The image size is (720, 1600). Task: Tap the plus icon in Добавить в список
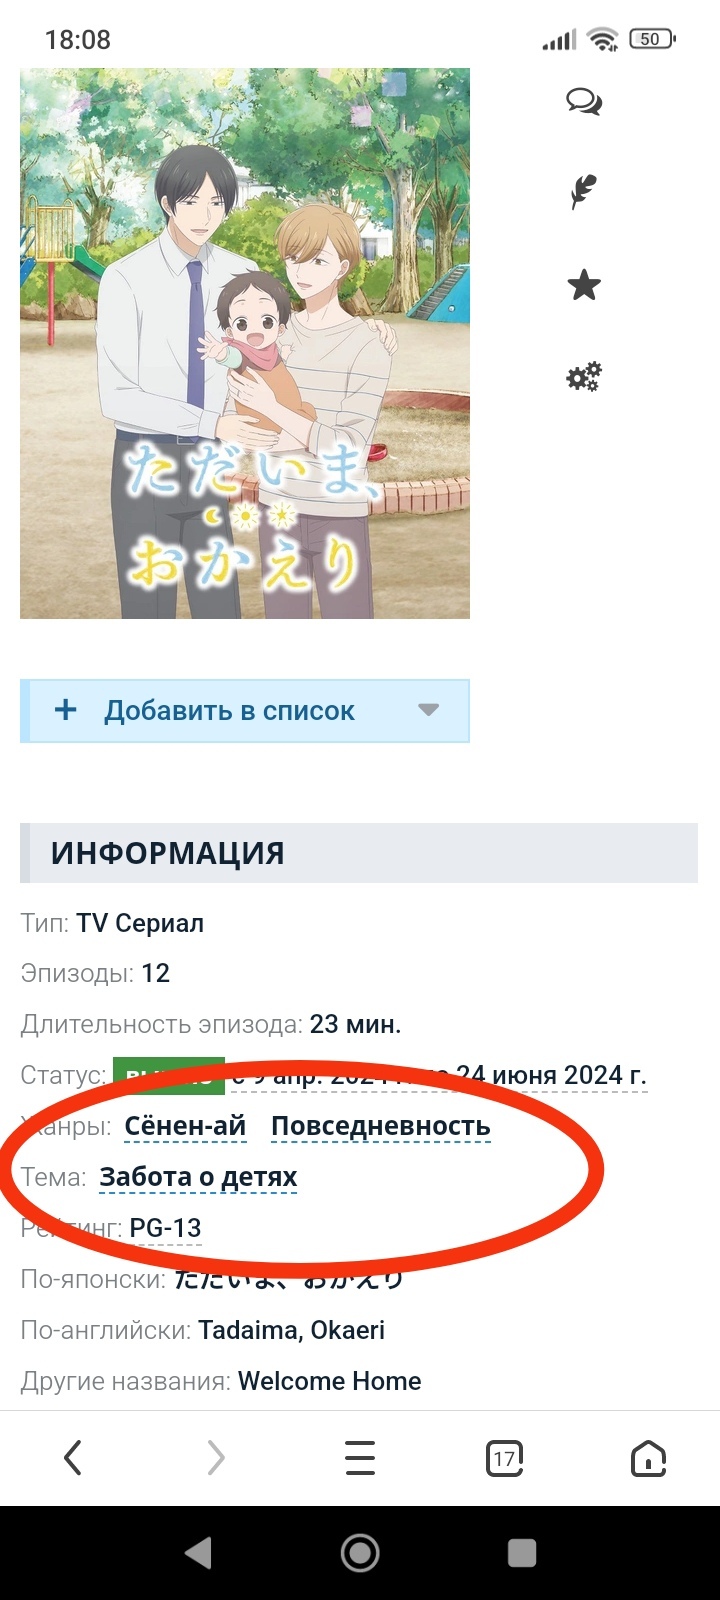pyautogui.click(x=66, y=710)
